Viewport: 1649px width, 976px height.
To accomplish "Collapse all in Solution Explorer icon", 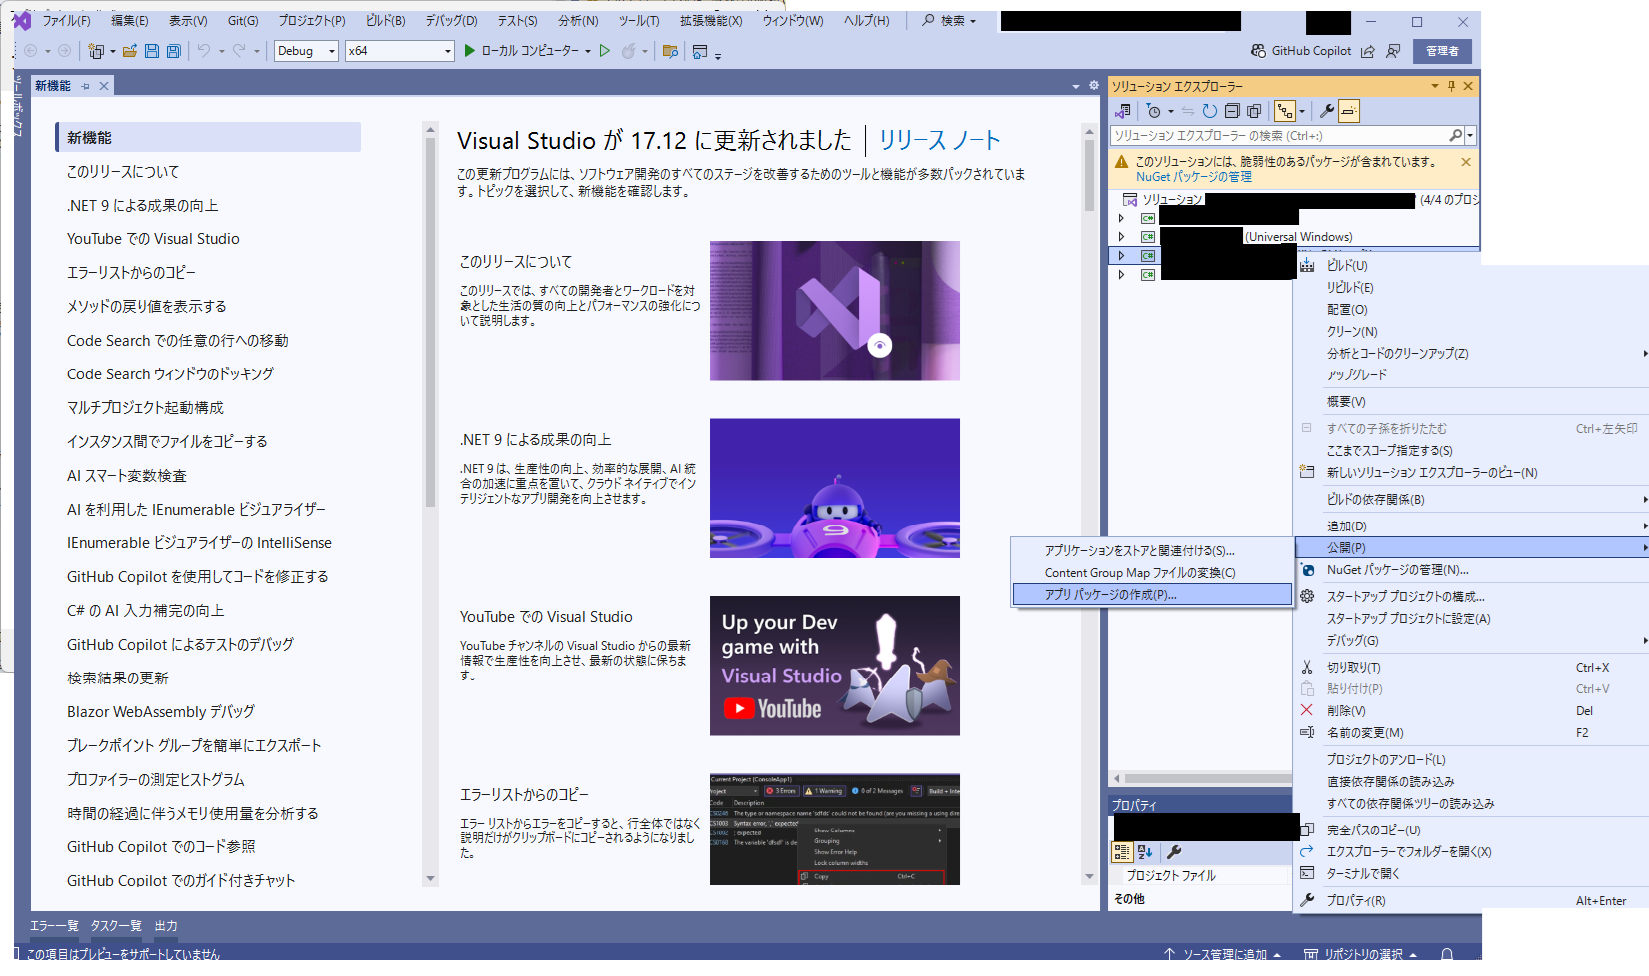I will pyautogui.click(x=1232, y=111).
